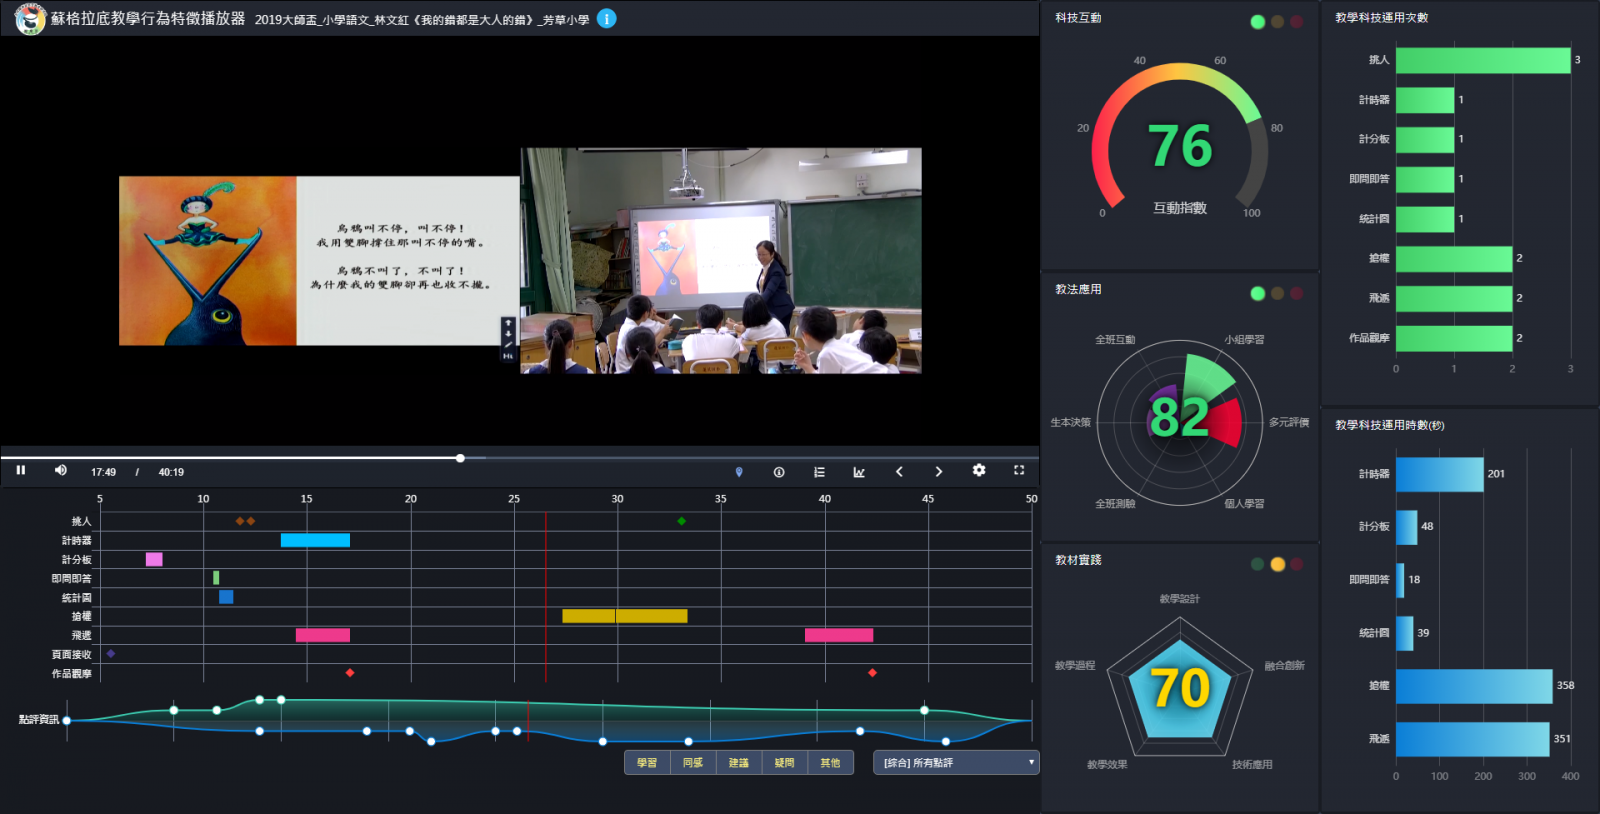Mute the video with the speaker icon
This screenshot has height=814, width=1600.
pos(61,471)
